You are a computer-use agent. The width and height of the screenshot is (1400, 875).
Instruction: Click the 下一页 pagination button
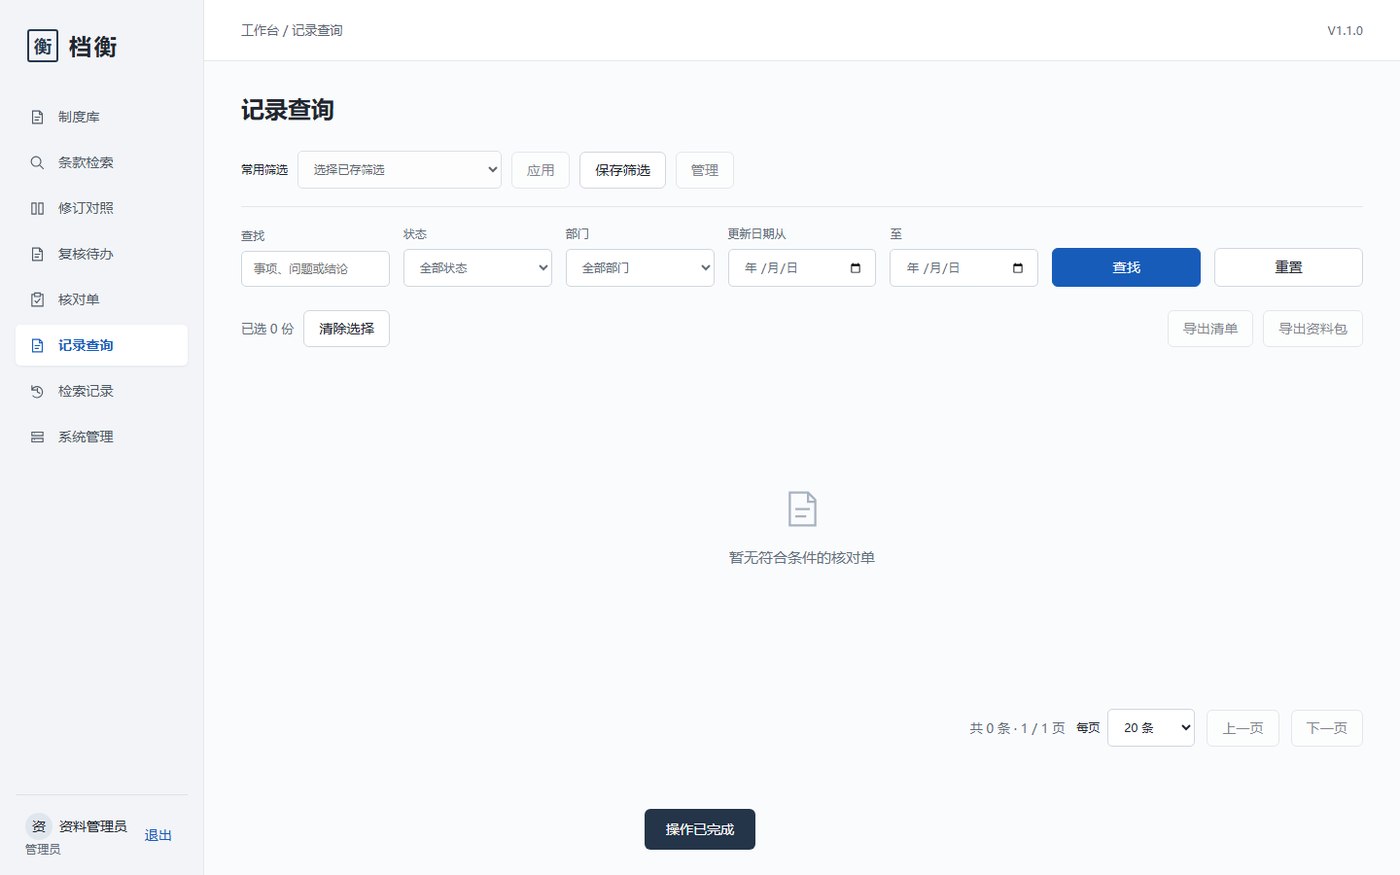click(x=1326, y=728)
